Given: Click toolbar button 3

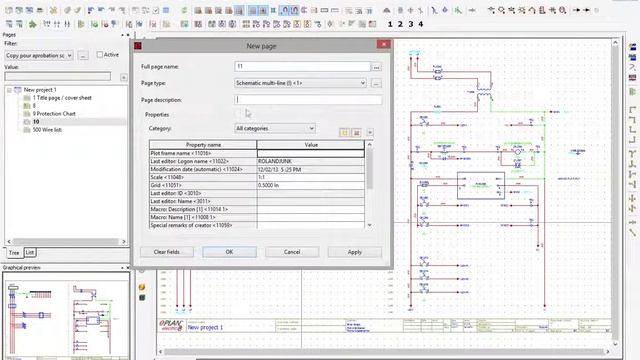Looking at the screenshot, I should click(410, 24).
